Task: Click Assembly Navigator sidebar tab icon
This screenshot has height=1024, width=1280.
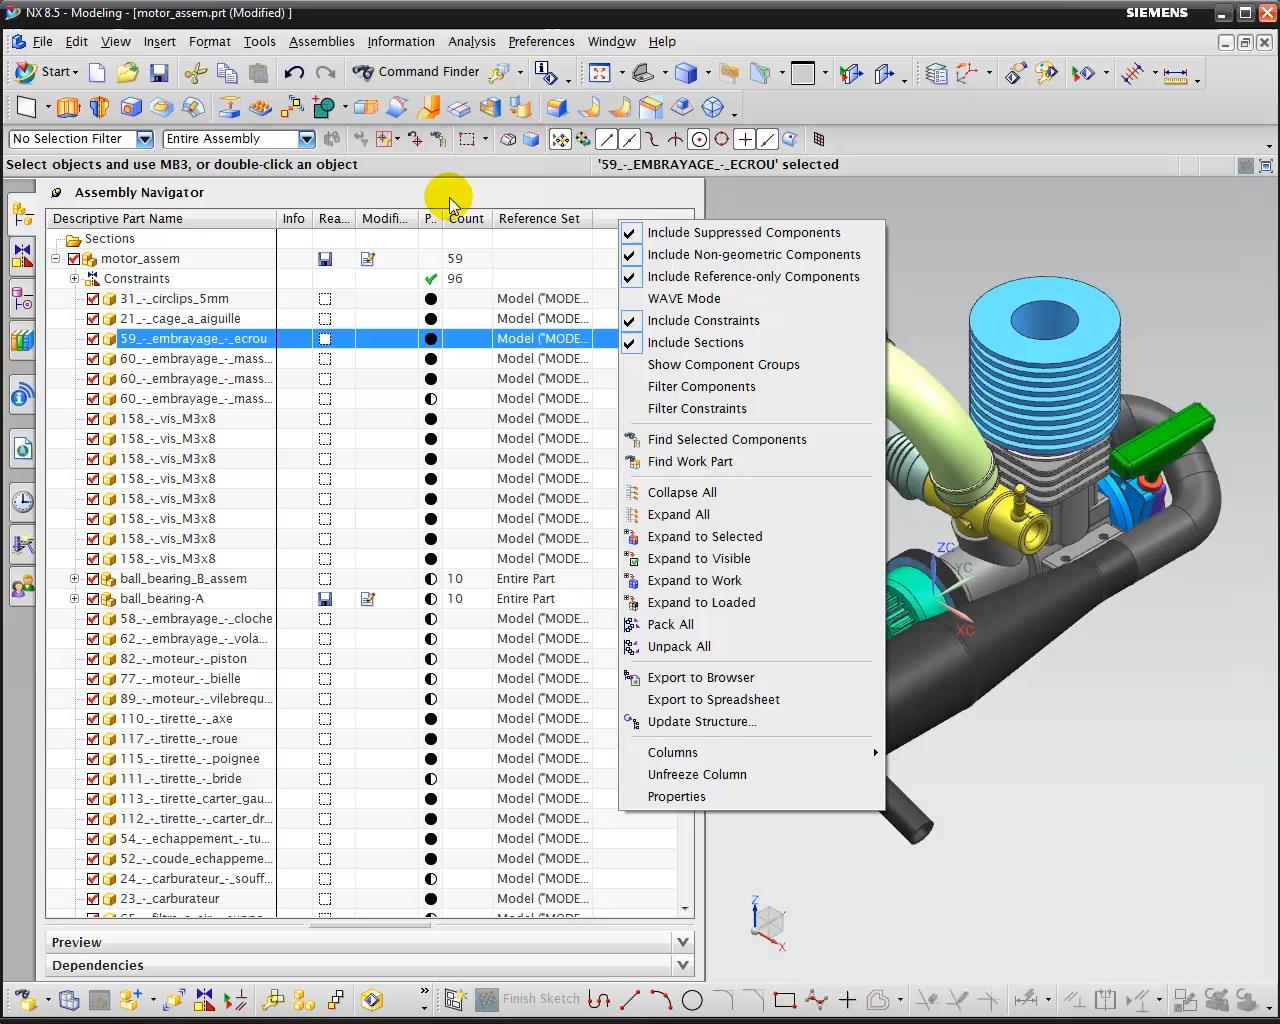Action: click(22, 212)
